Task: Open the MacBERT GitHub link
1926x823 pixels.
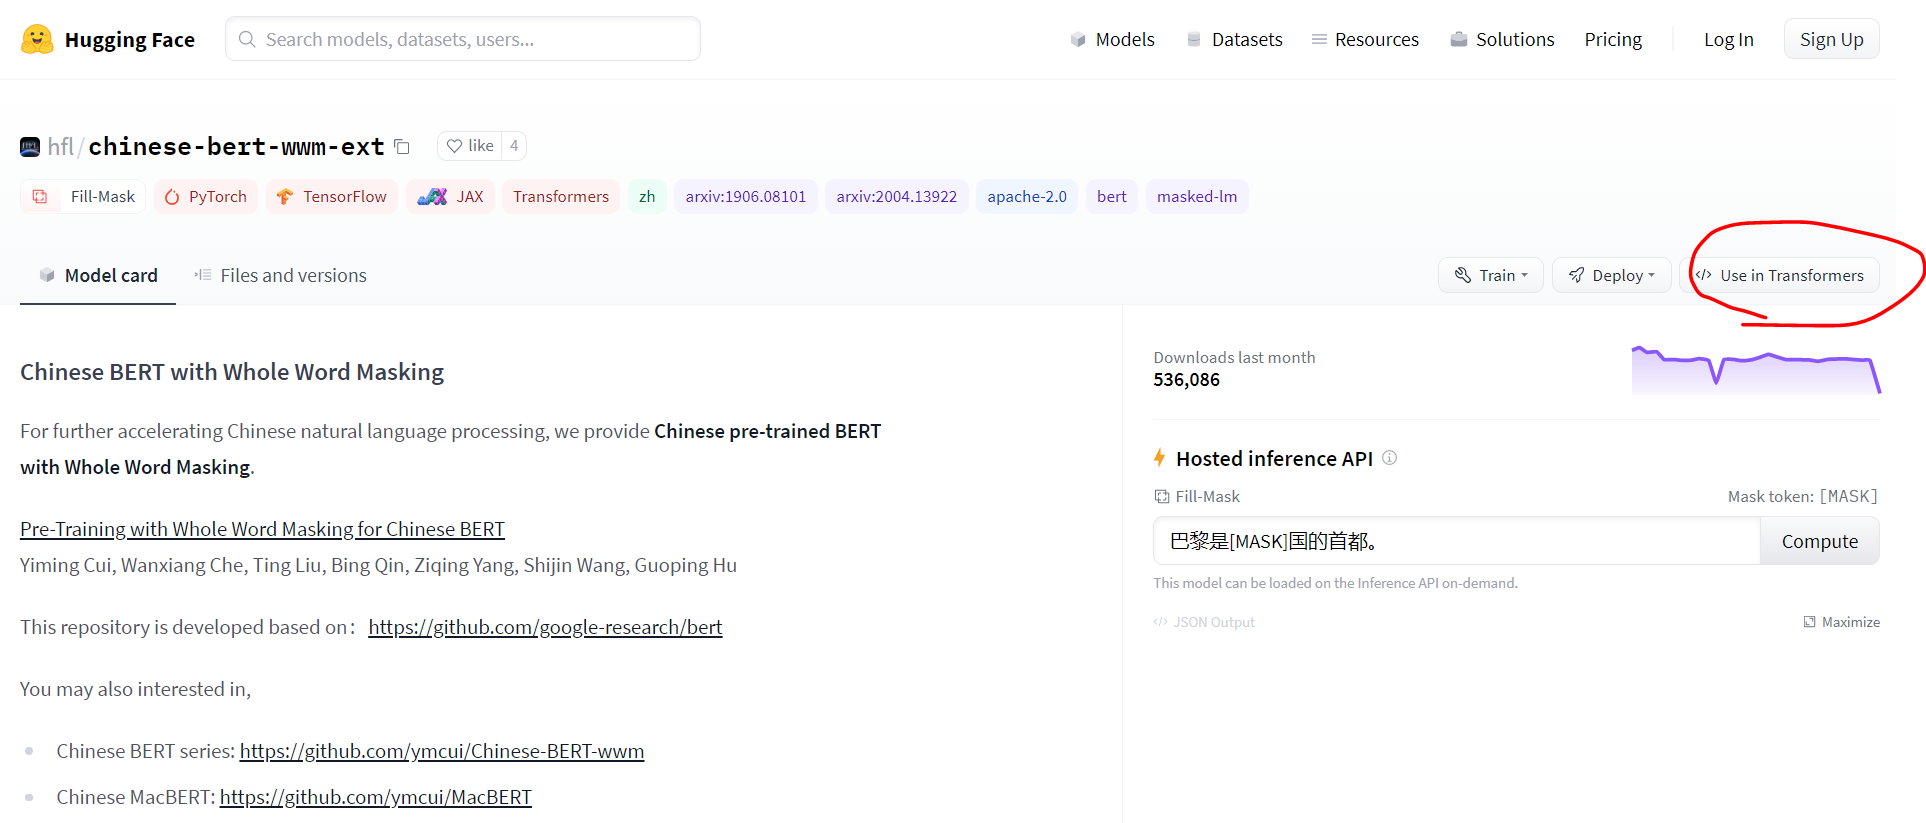Action: click(x=376, y=797)
